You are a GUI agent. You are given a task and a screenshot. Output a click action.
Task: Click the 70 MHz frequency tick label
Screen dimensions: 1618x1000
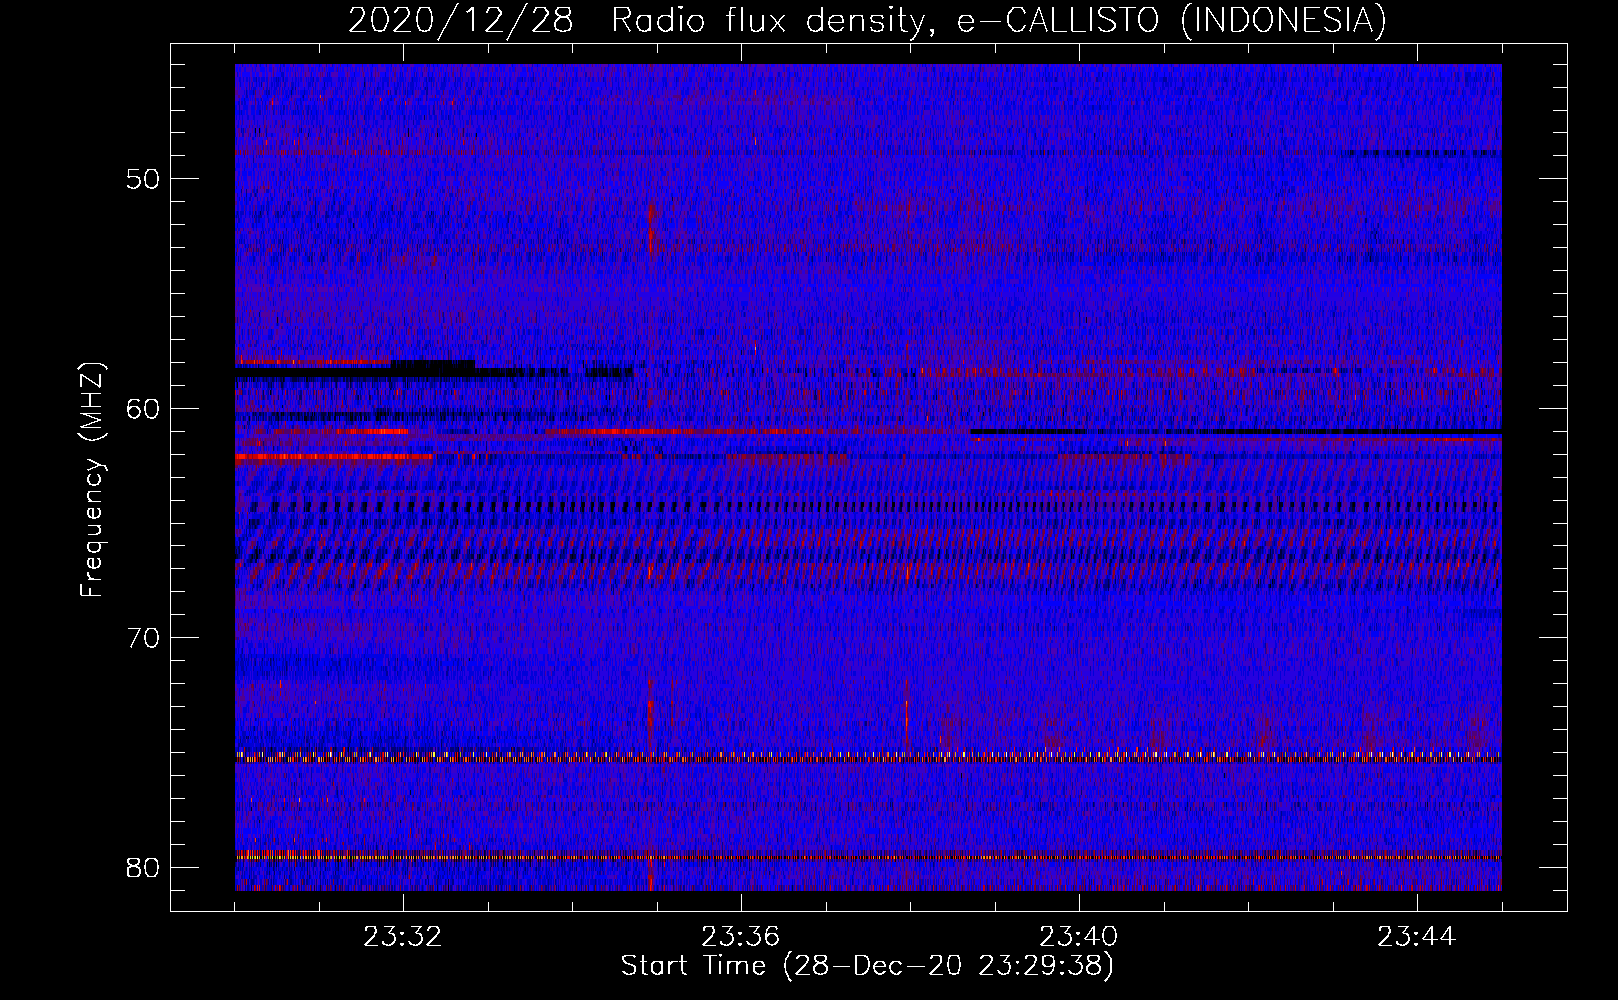tap(144, 638)
